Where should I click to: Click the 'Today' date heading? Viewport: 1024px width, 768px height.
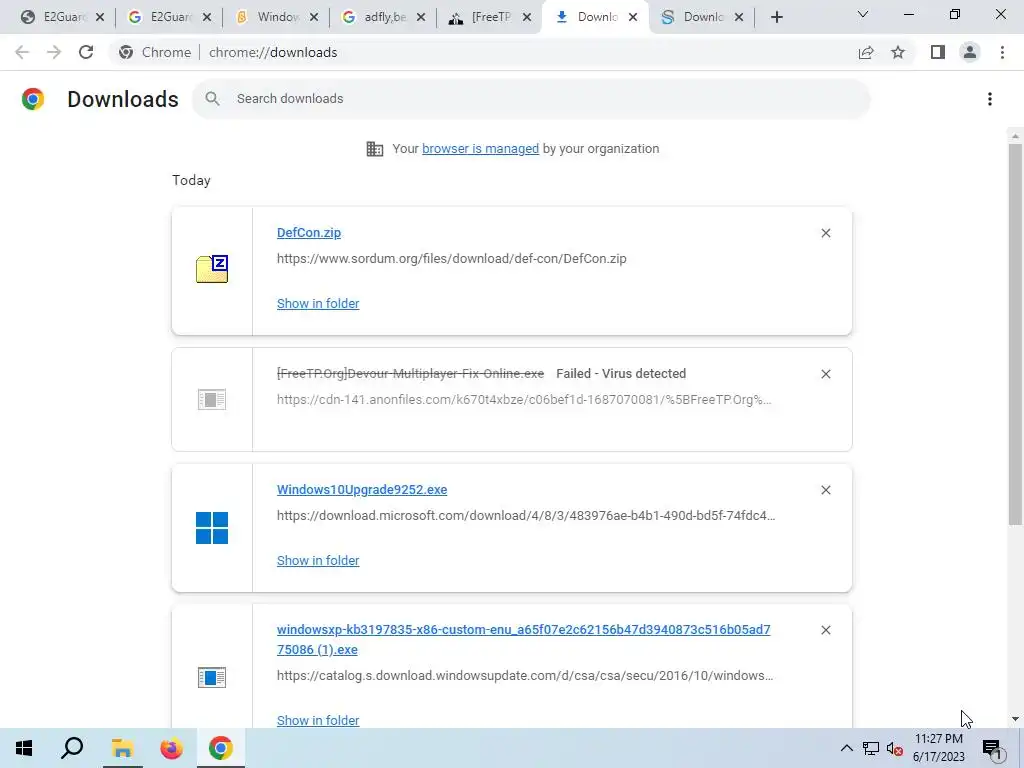coord(191,180)
